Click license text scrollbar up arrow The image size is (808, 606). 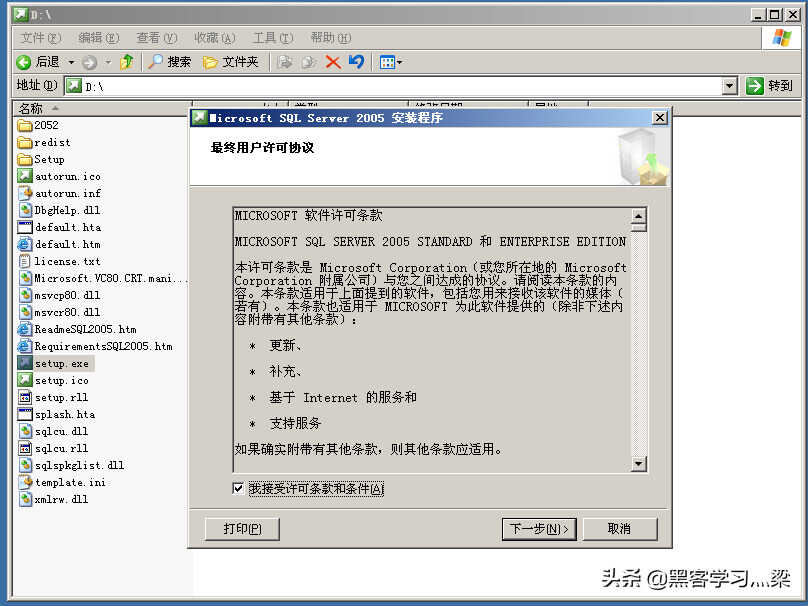[638, 215]
